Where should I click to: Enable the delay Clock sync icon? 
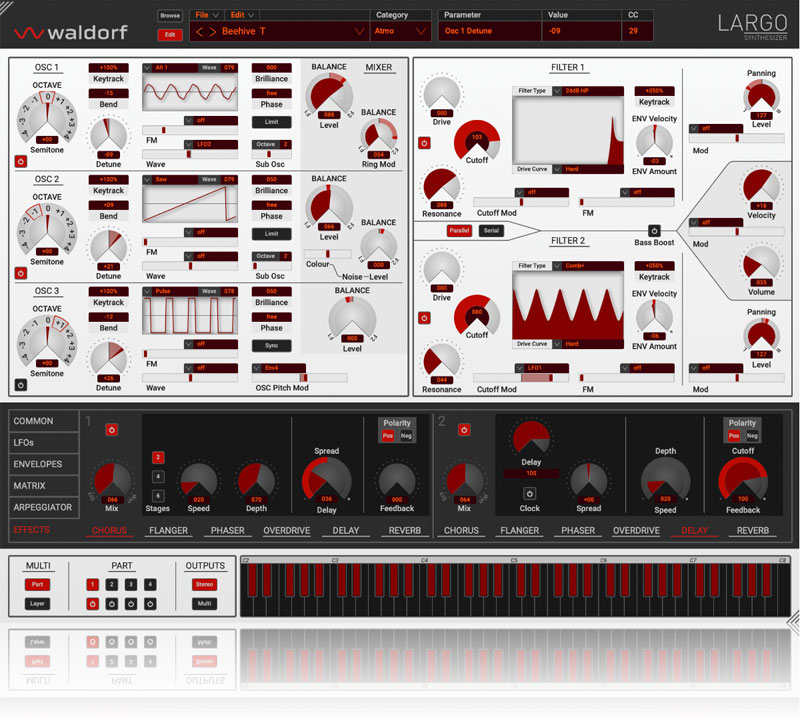tap(529, 493)
